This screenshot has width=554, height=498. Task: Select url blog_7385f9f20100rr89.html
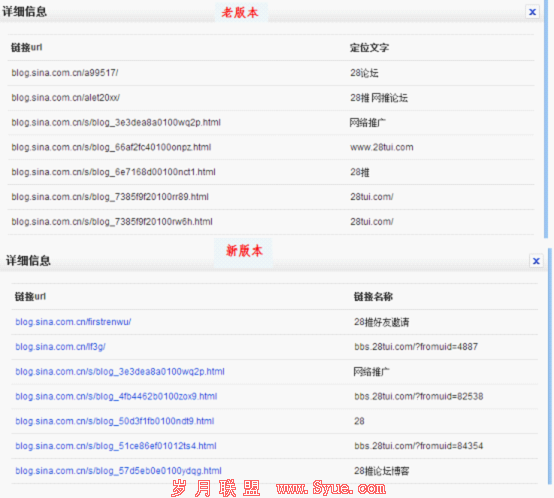pos(110,197)
